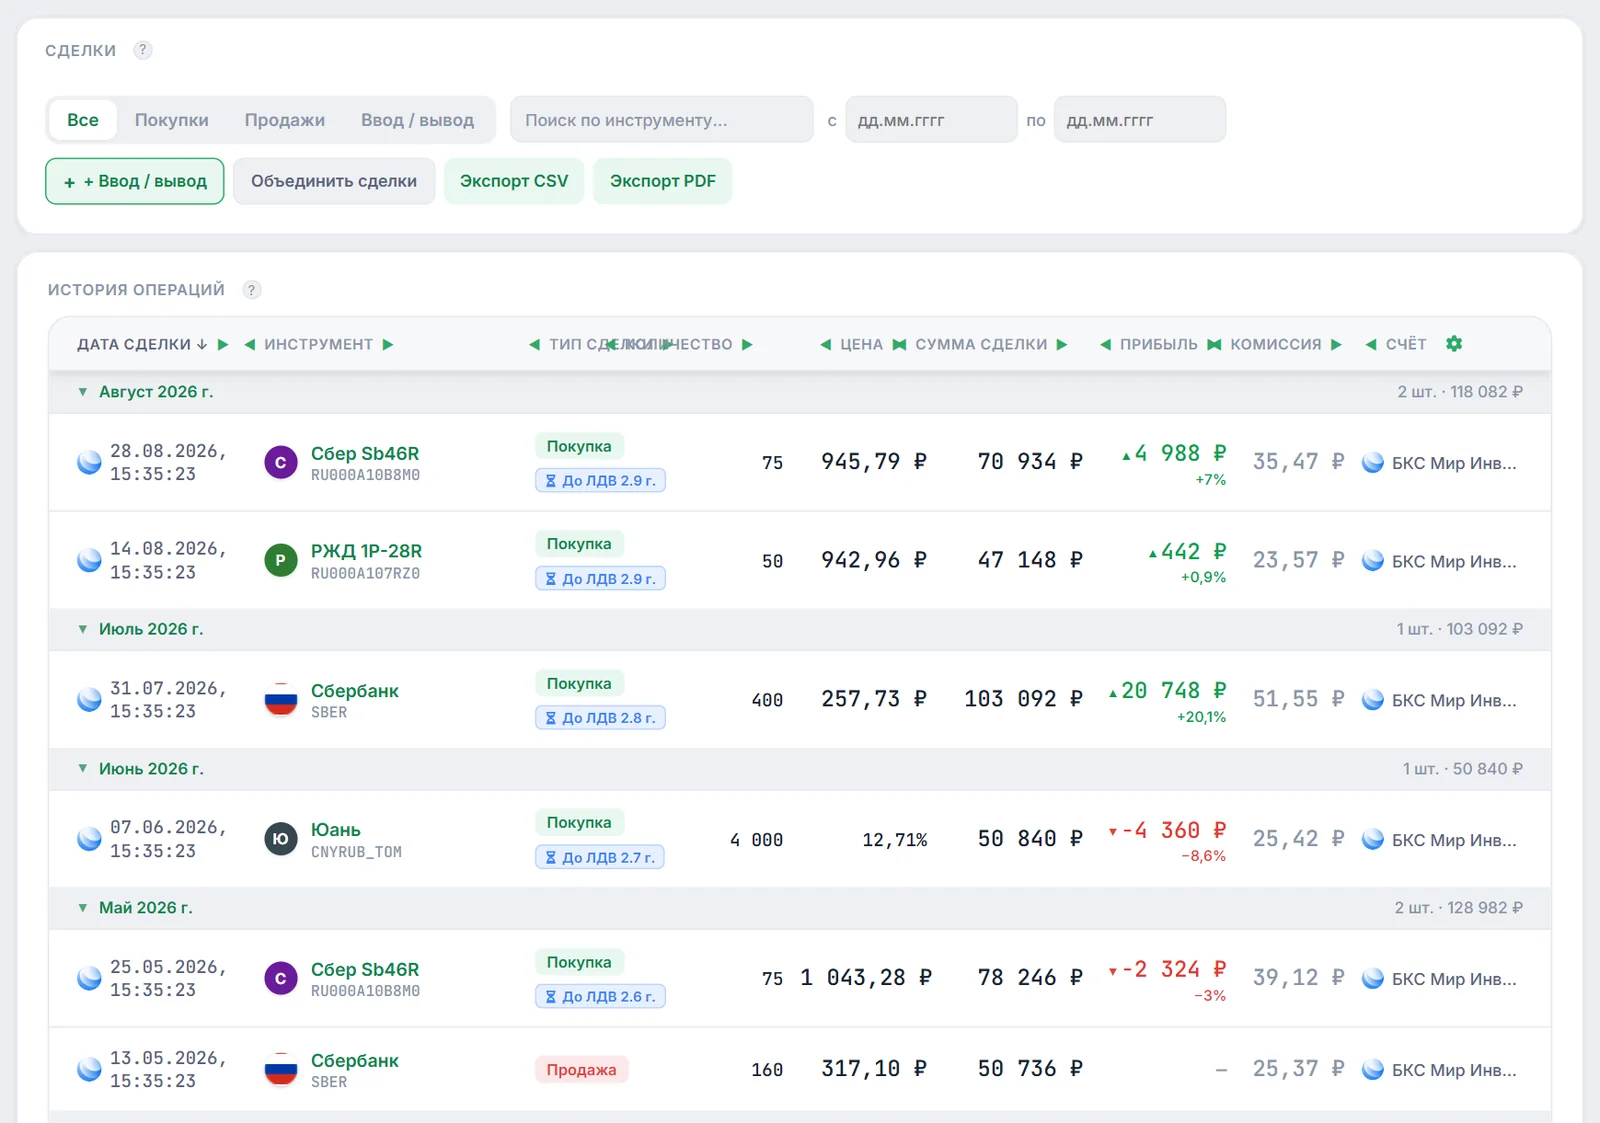1600x1123 pixels.
Task: Collapse Август 2026 г. group
Action: pos(83,392)
